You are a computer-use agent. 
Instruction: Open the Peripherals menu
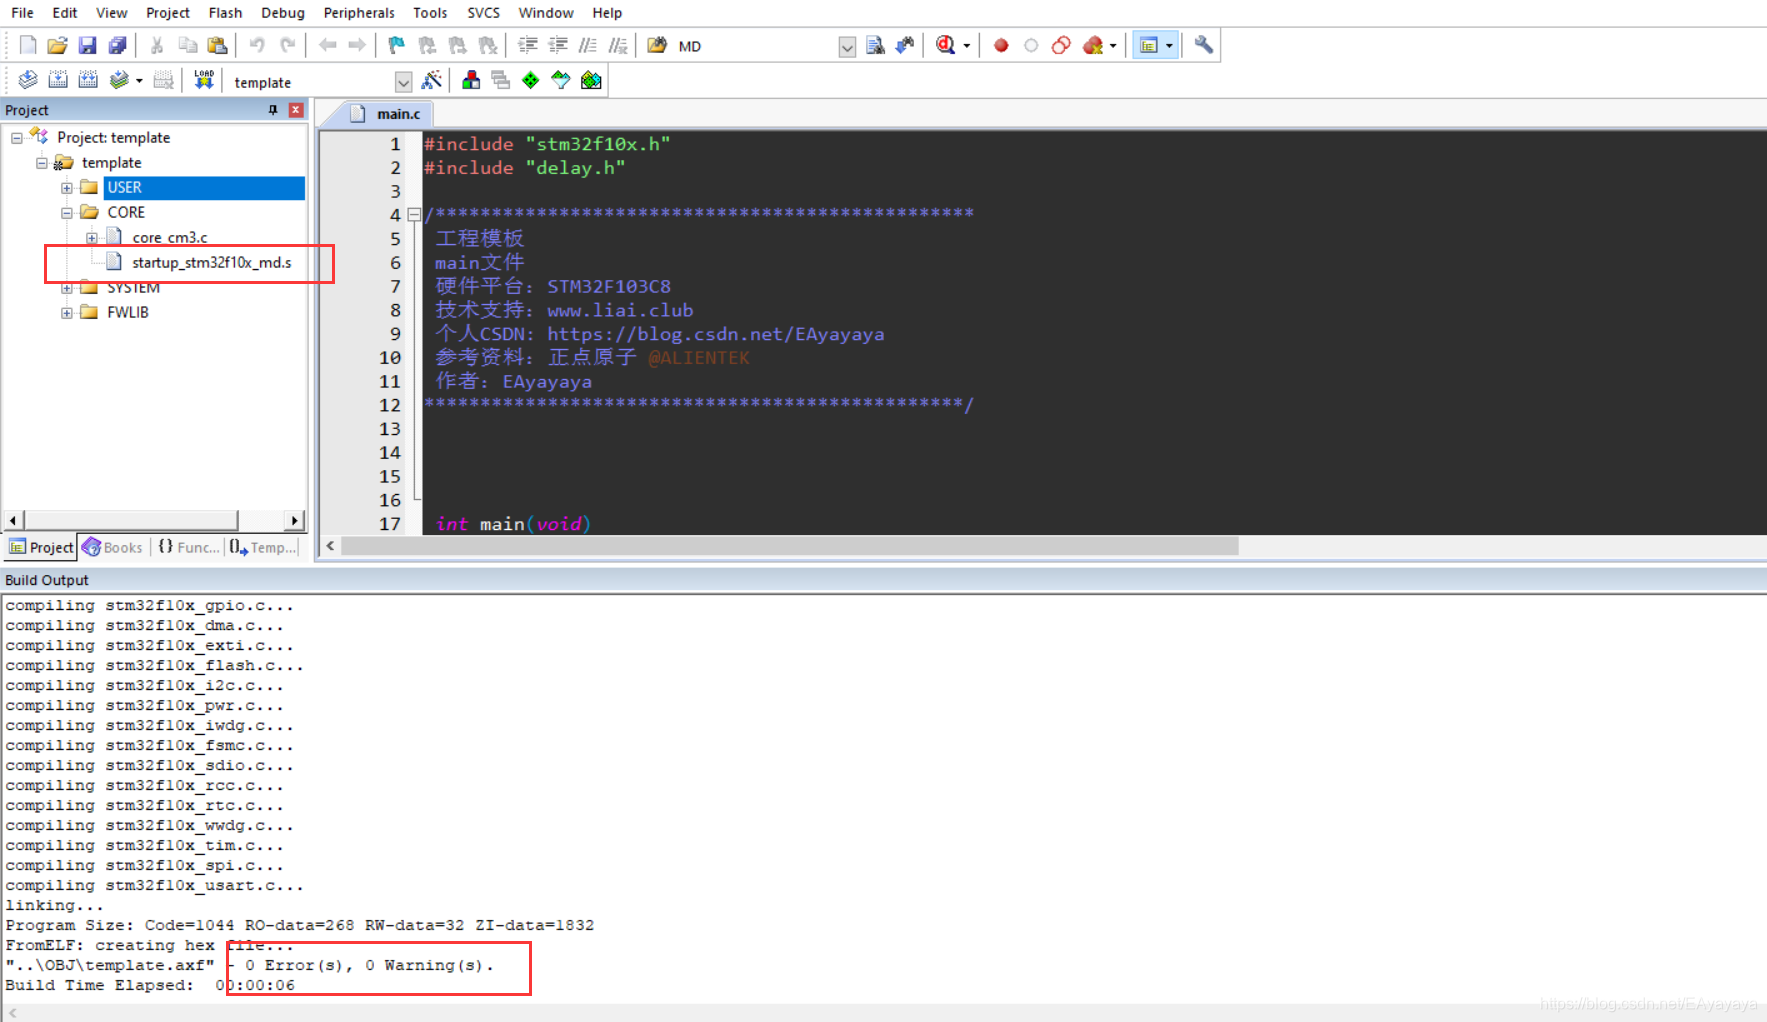(359, 13)
